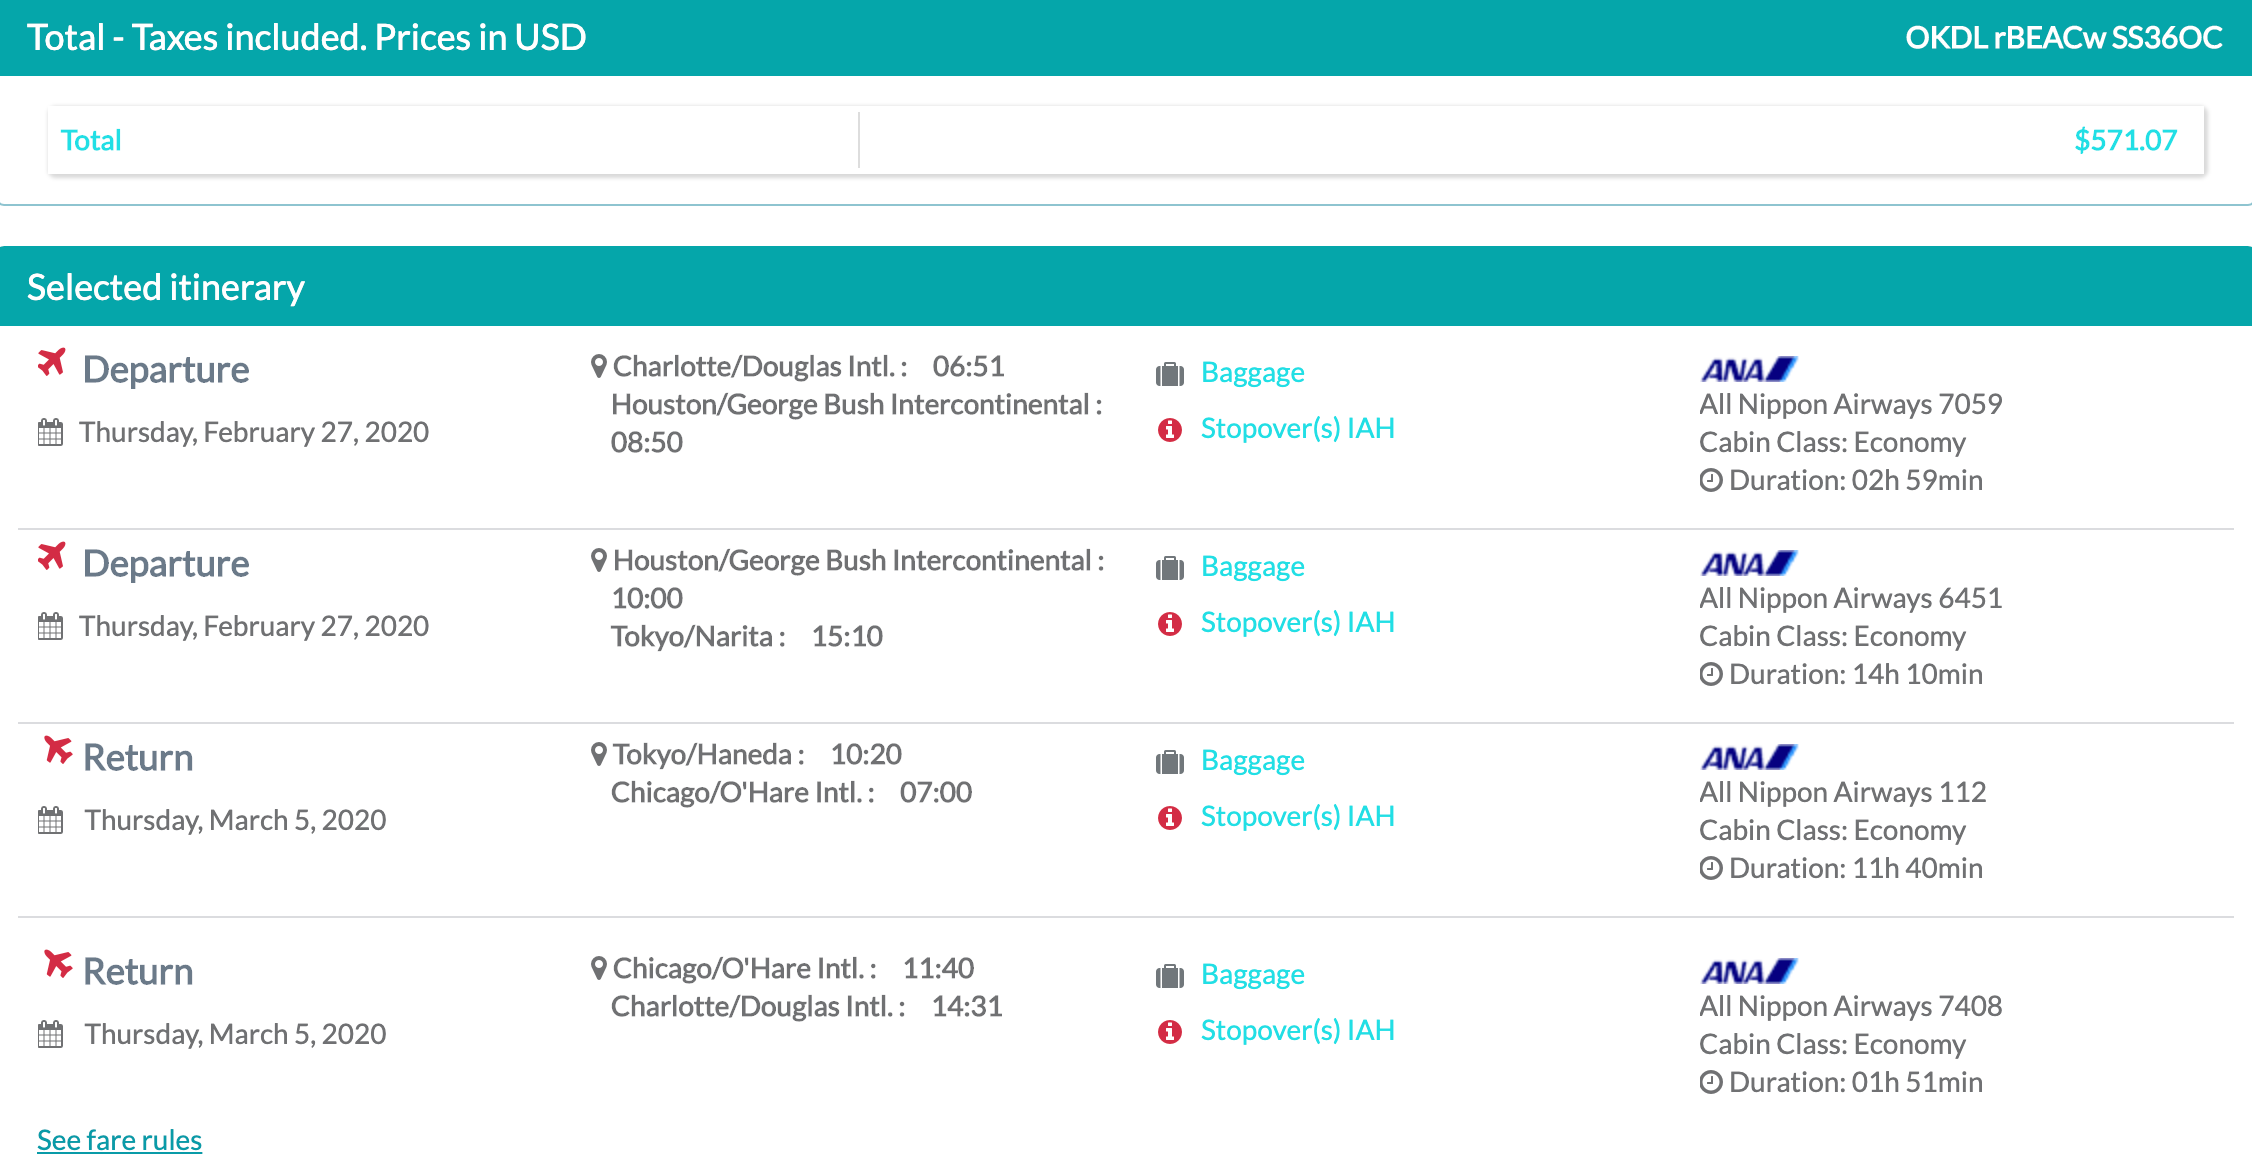Viewport: 2252px width, 1174px height.
Task: Click the $571.07 total price
Action: click(2125, 141)
